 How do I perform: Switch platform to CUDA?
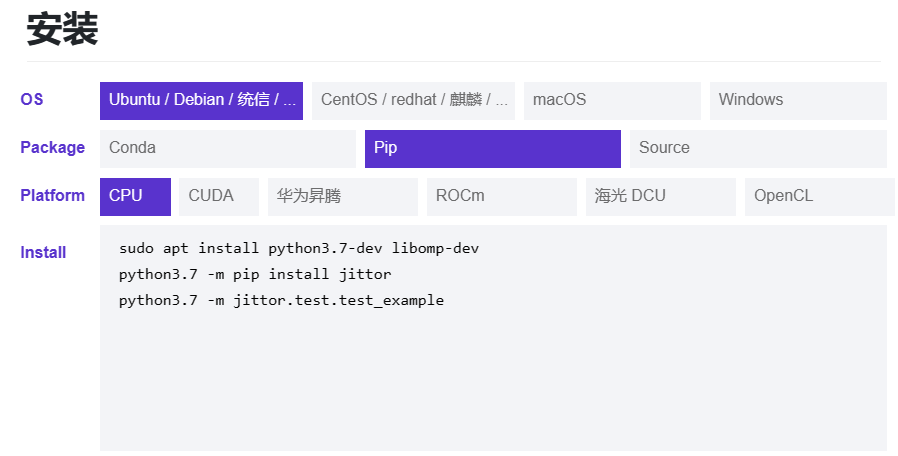[219, 196]
